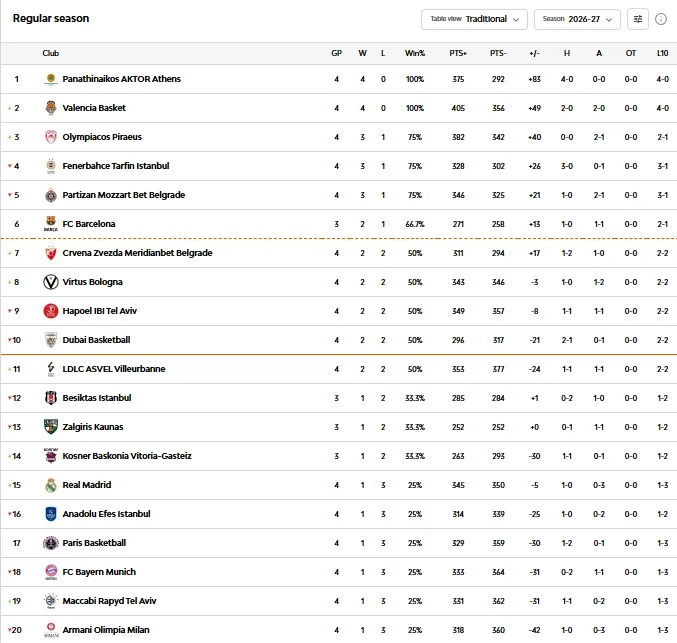Screen dimensions: 677x643
Task: Click the FC Barcelona crest icon
Action: tap(51, 224)
